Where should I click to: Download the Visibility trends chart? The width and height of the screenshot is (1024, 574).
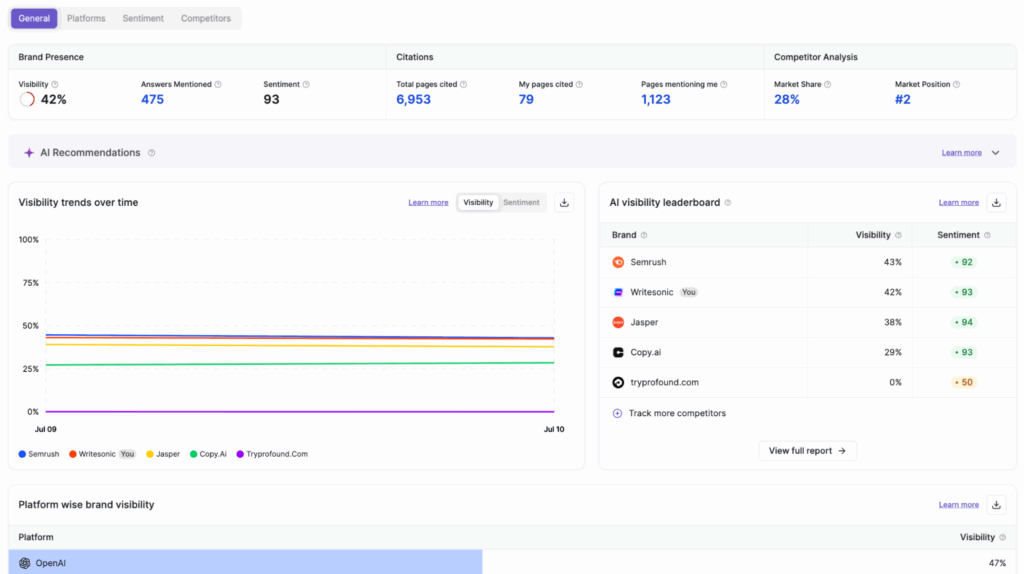(564, 203)
